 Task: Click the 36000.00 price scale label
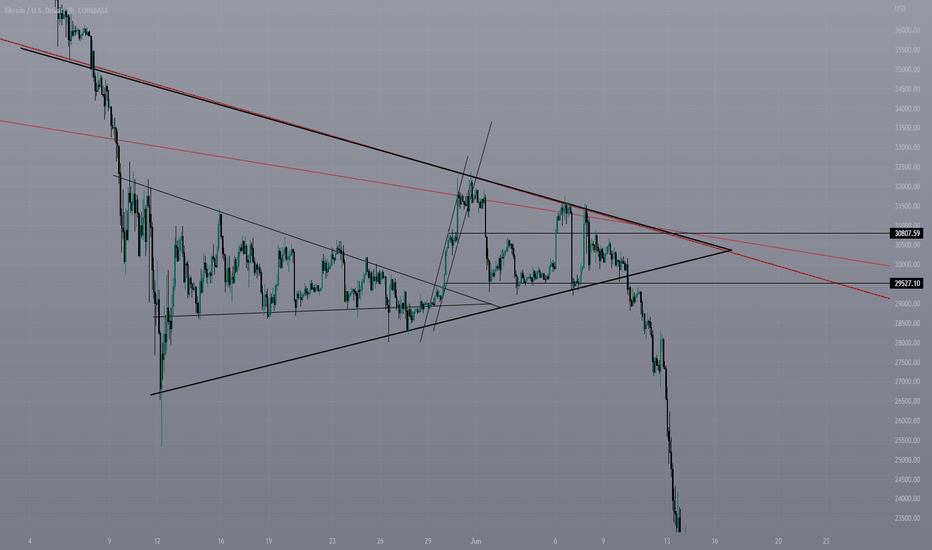click(907, 30)
